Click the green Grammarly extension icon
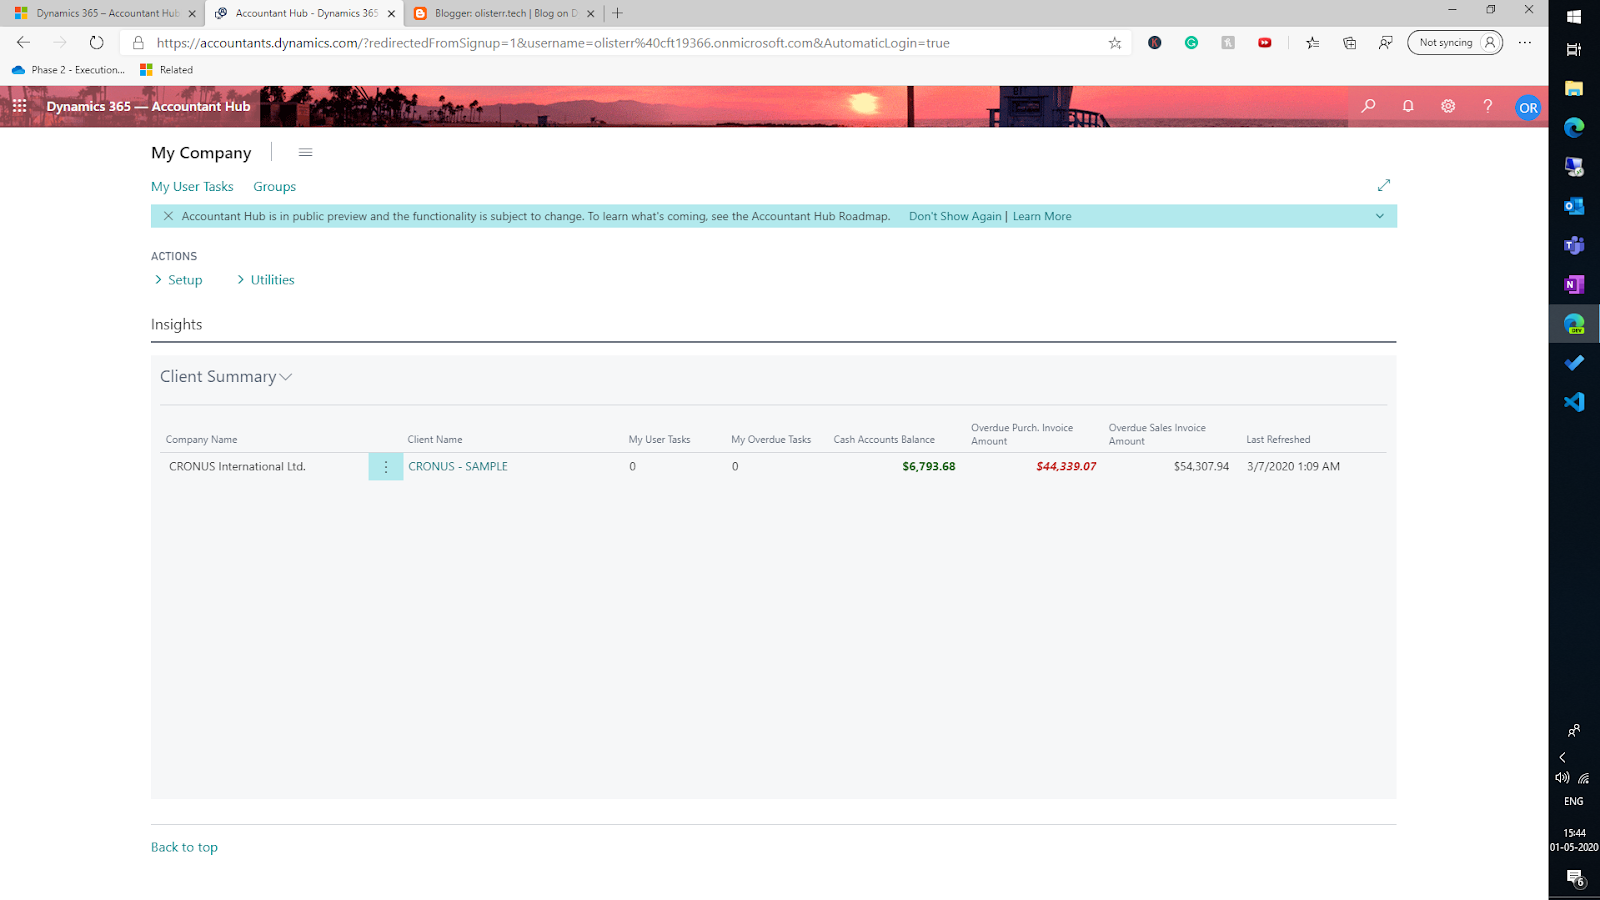This screenshot has height=900, width=1600. tap(1191, 43)
